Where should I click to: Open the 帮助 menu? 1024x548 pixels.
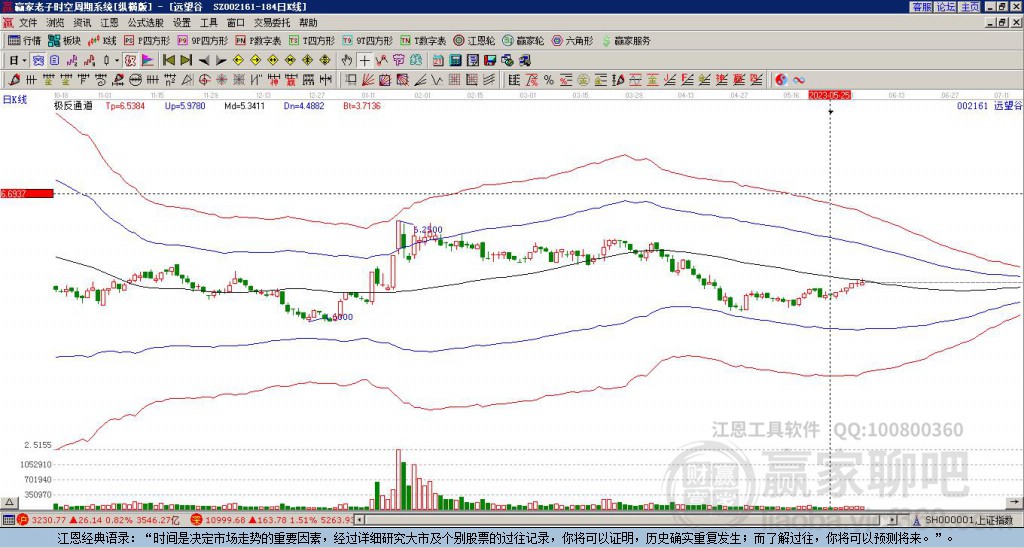308,23
